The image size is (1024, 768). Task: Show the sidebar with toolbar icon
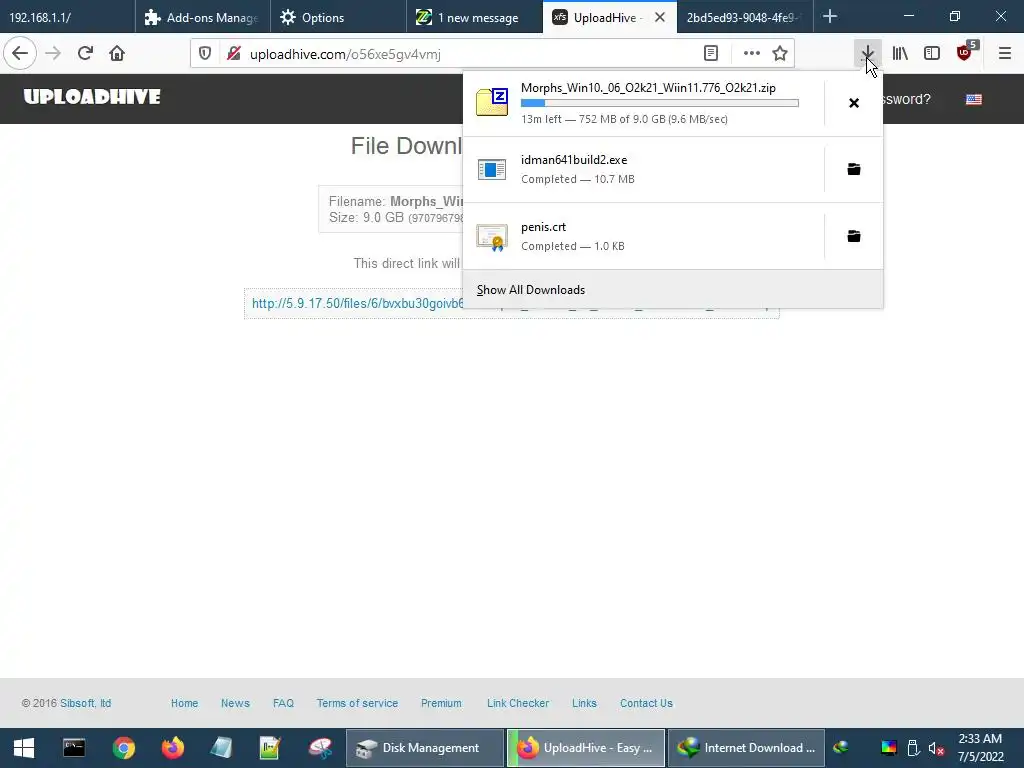point(932,54)
